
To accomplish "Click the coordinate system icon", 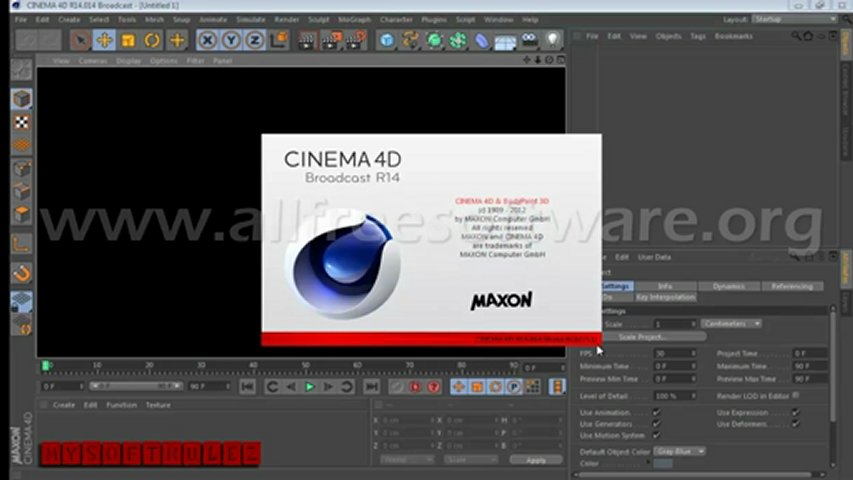I will coord(279,40).
